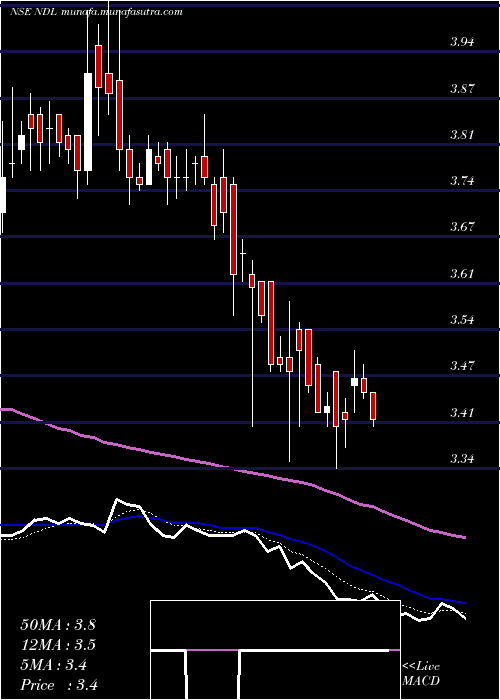
Task: Select the 3.87 price axis label
Action: (462, 88)
